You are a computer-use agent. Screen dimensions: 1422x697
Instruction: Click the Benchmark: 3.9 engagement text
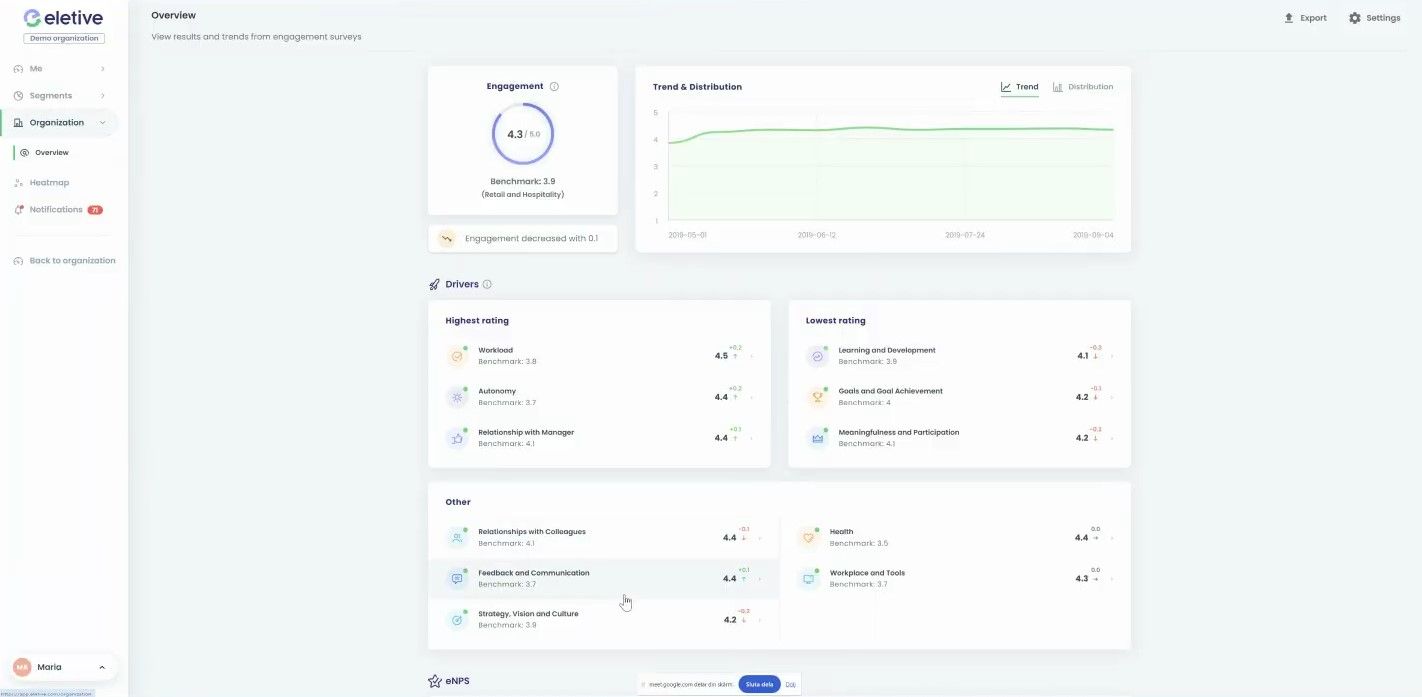tap(523, 182)
